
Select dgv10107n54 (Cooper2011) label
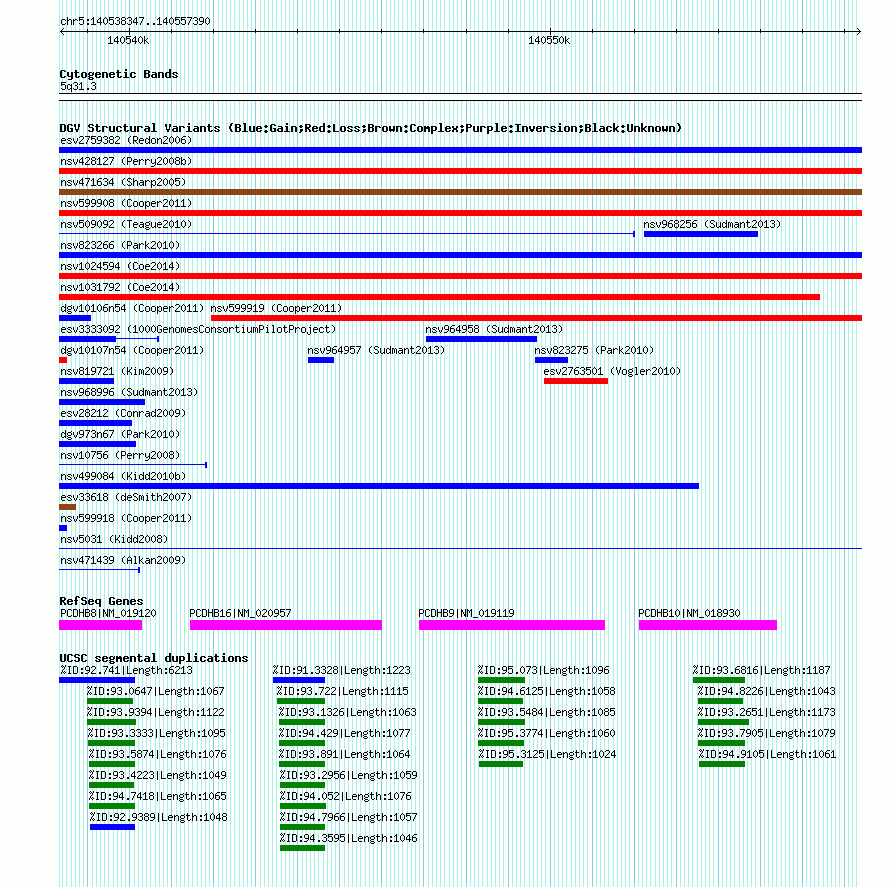132,350
